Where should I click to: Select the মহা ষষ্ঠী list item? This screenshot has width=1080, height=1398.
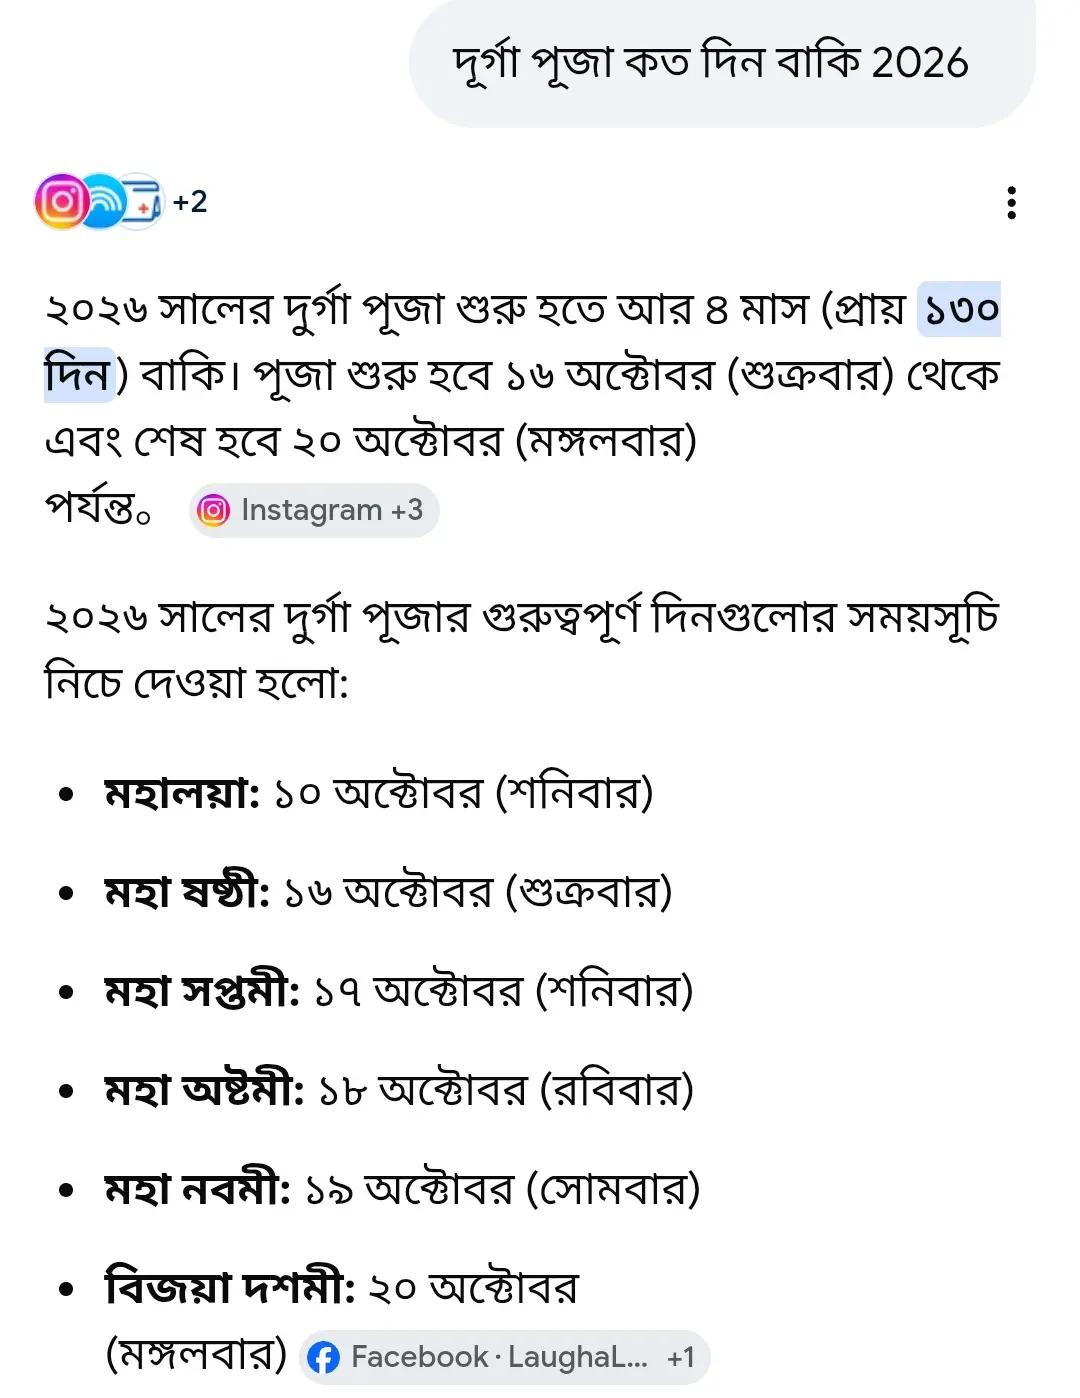389,892
